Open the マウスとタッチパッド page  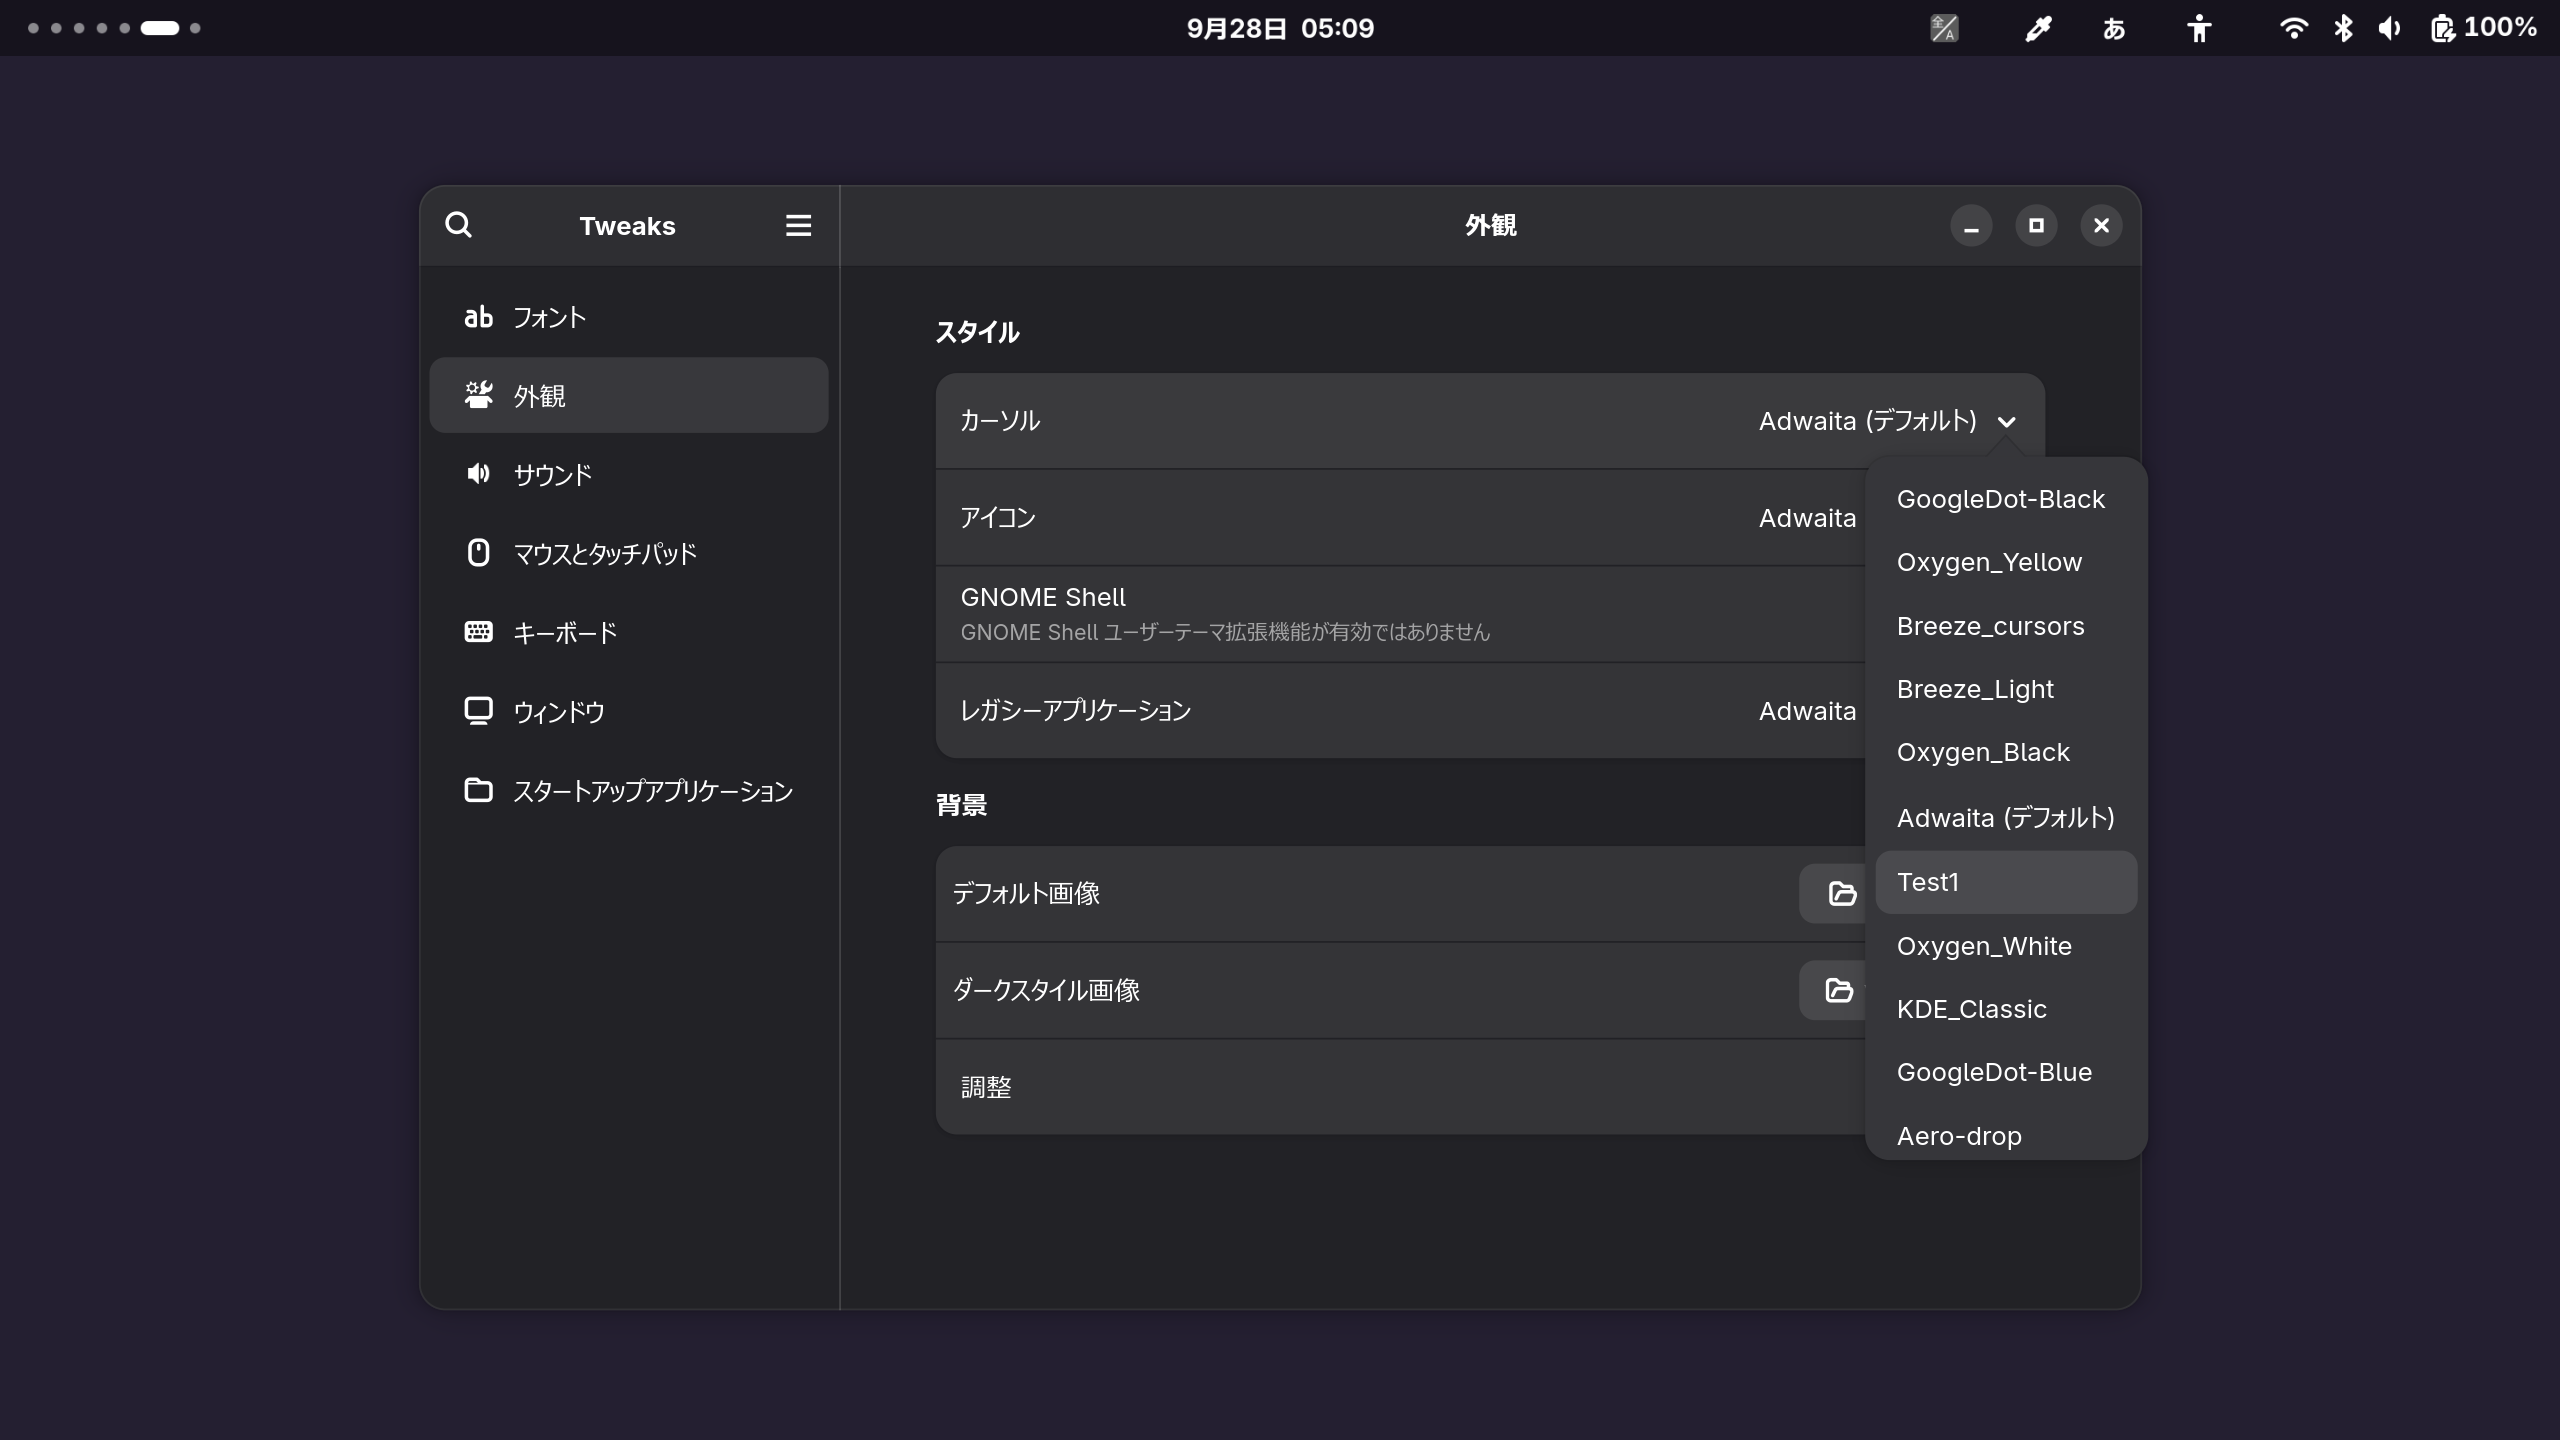629,553
